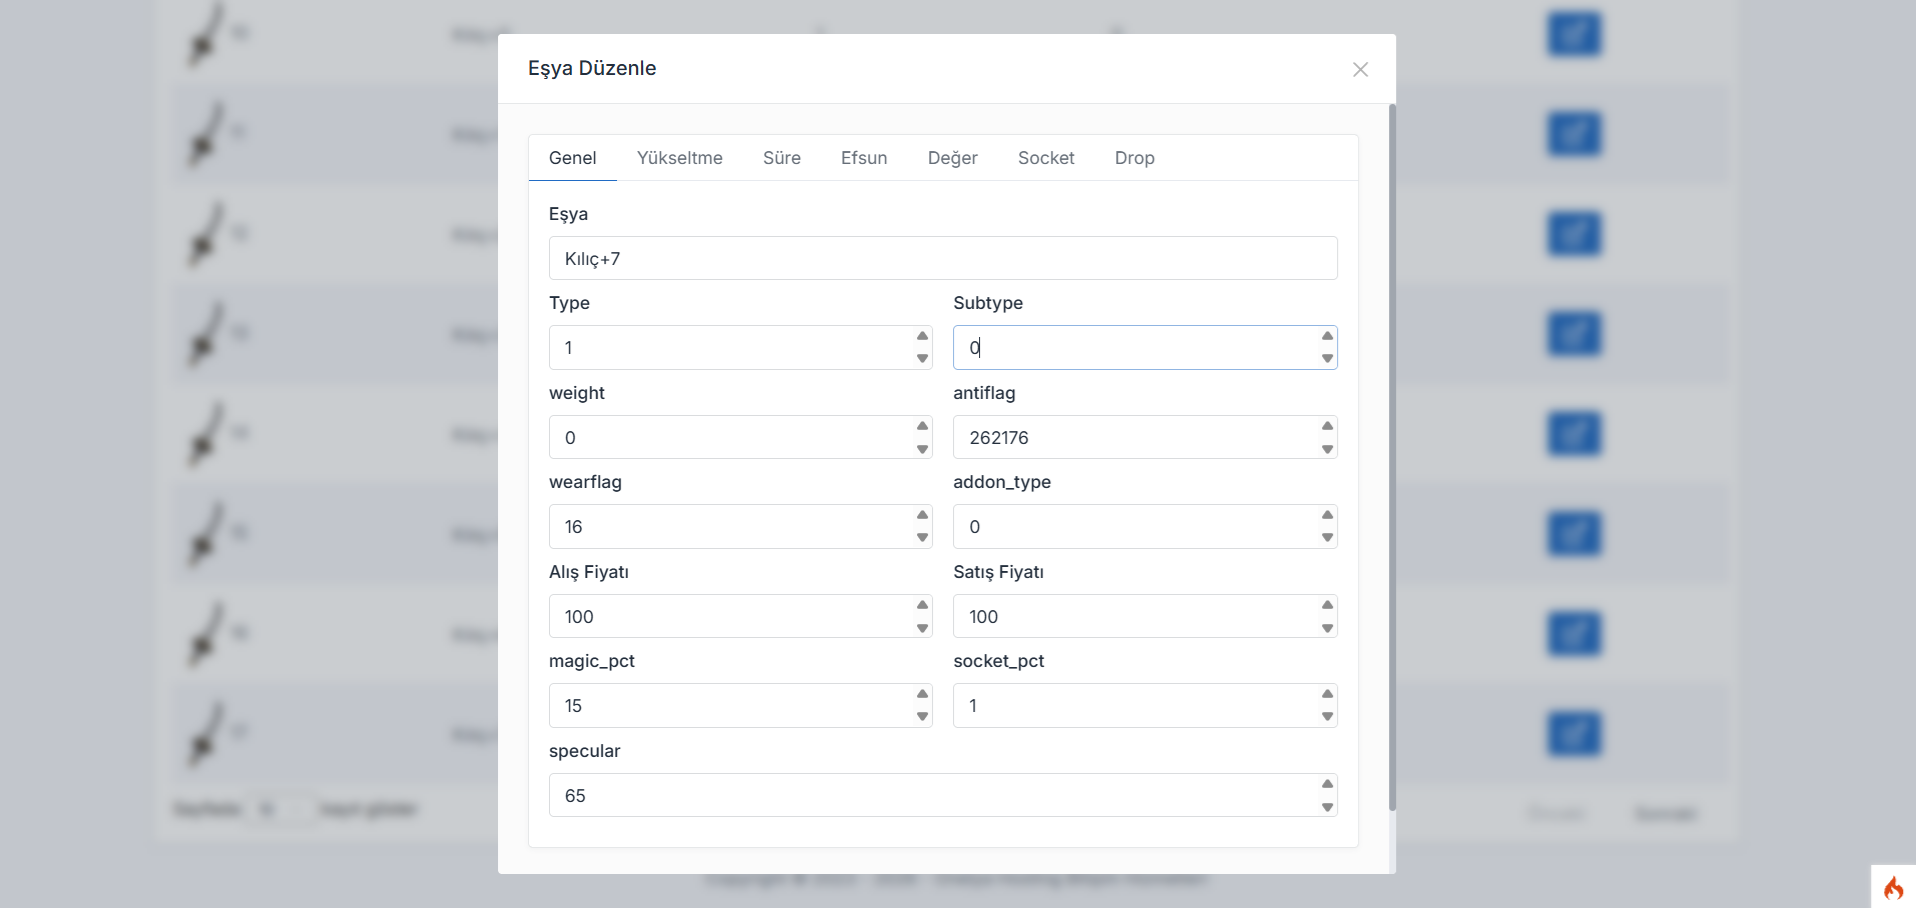The width and height of the screenshot is (1916, 908).
Task: Select the Efsun tab
Action: click(x=864, y=158)
